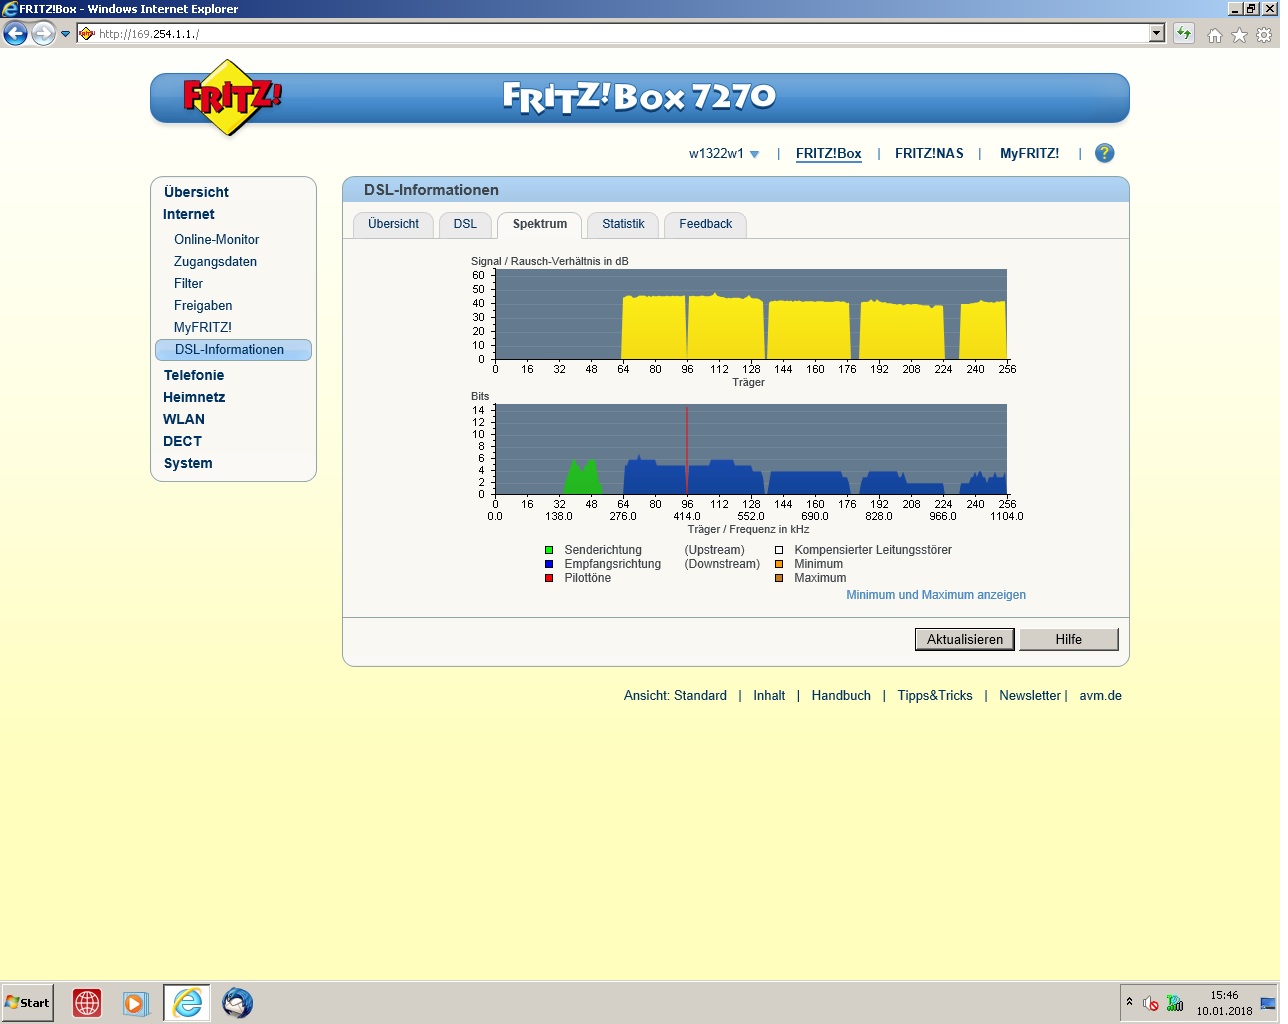Click the green Senderichtung legend swatch
The width and height of the screenshot is (1288, 1024).
549,550
